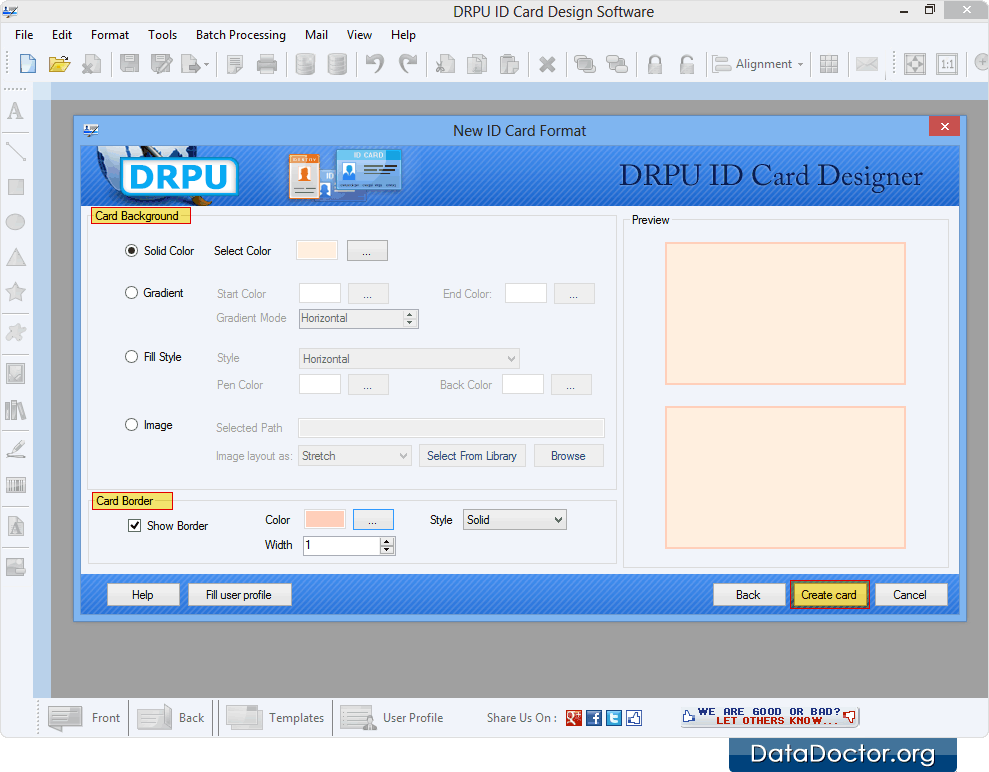989x772 pixels.
Task: Click the Selected Path text field
Action: [452, 428]
